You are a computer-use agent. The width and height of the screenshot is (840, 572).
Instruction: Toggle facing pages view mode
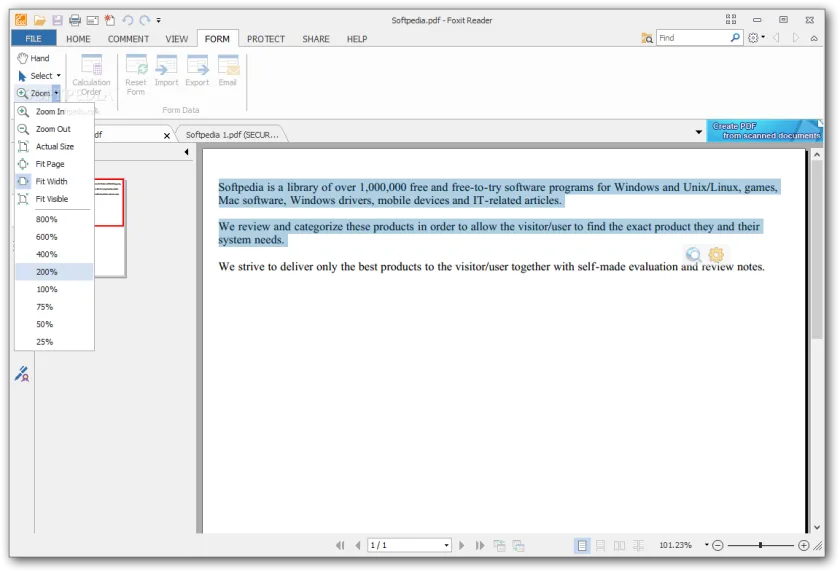pyautogui.click(x=619, y=545)
